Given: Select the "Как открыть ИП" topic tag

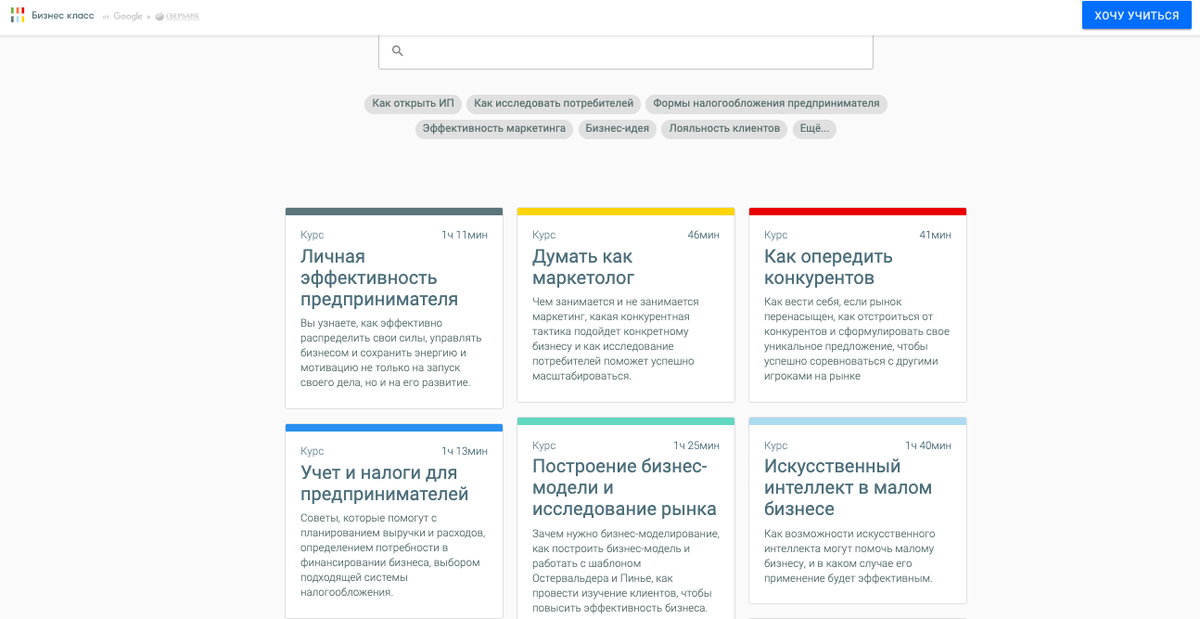Looking at the screenshot, I should point(414,104).
